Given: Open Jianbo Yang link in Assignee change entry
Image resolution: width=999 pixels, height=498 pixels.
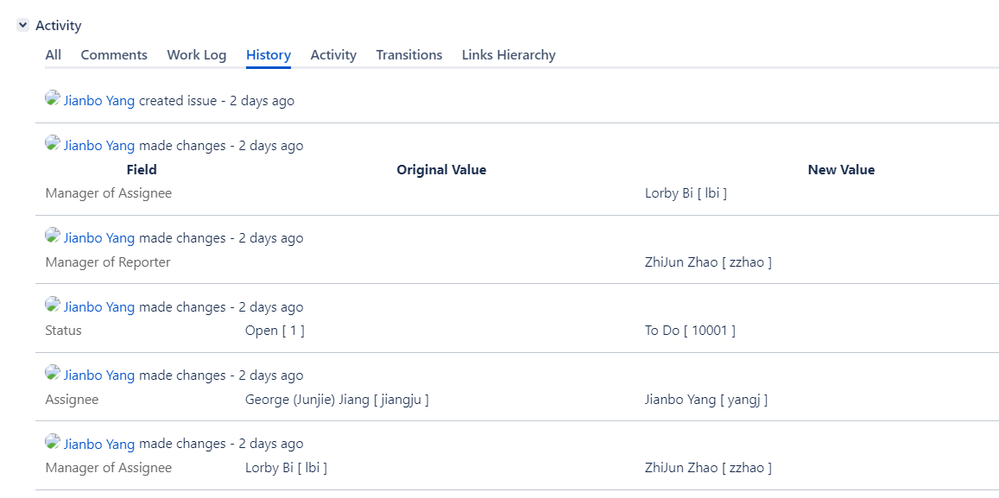Looking at the screenshot, I should coord(99,376).
